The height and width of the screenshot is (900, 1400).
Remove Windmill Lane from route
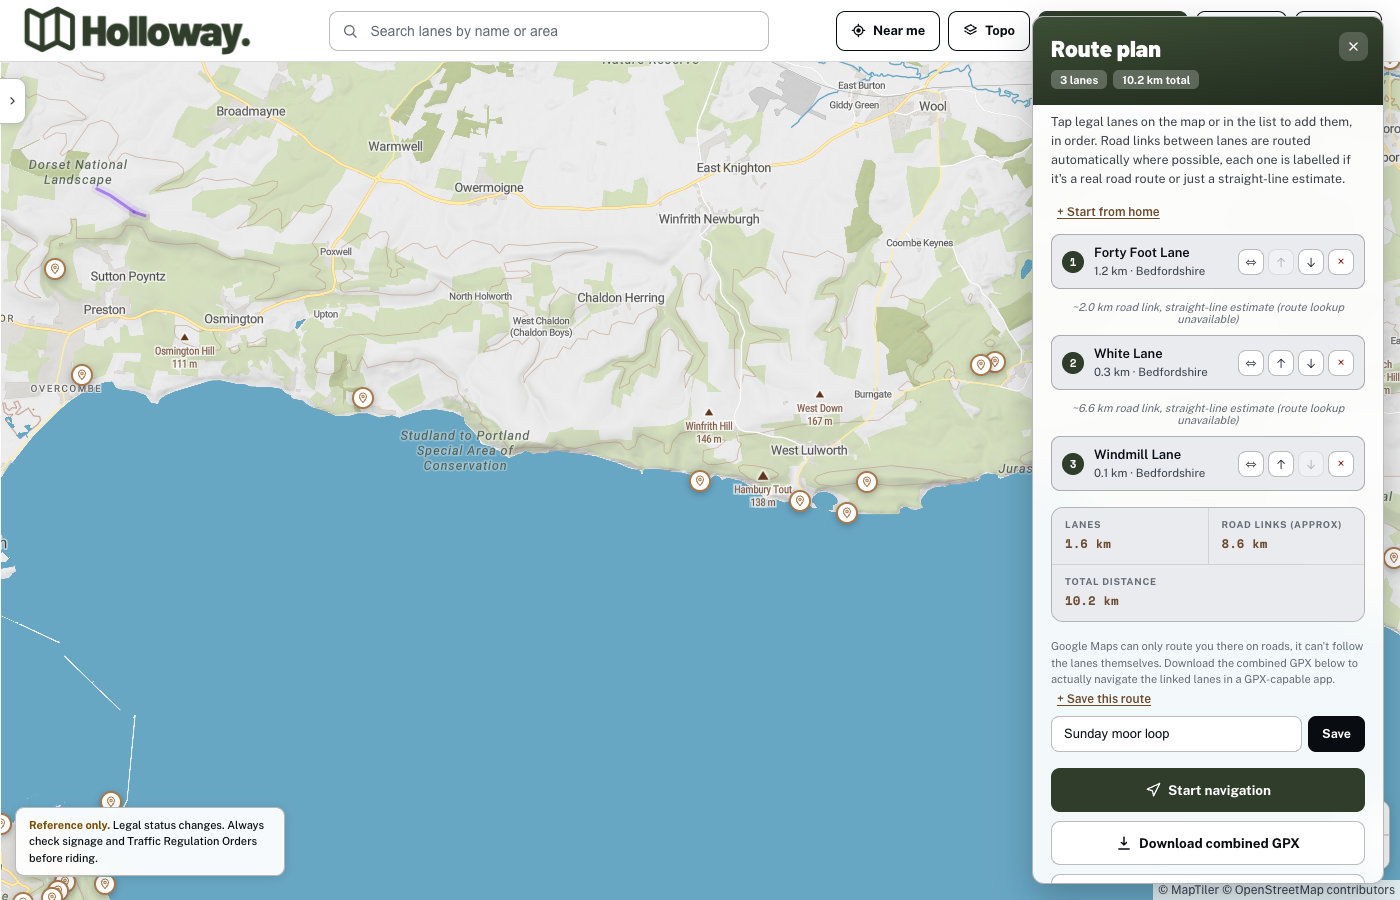tap(1341, 464)
